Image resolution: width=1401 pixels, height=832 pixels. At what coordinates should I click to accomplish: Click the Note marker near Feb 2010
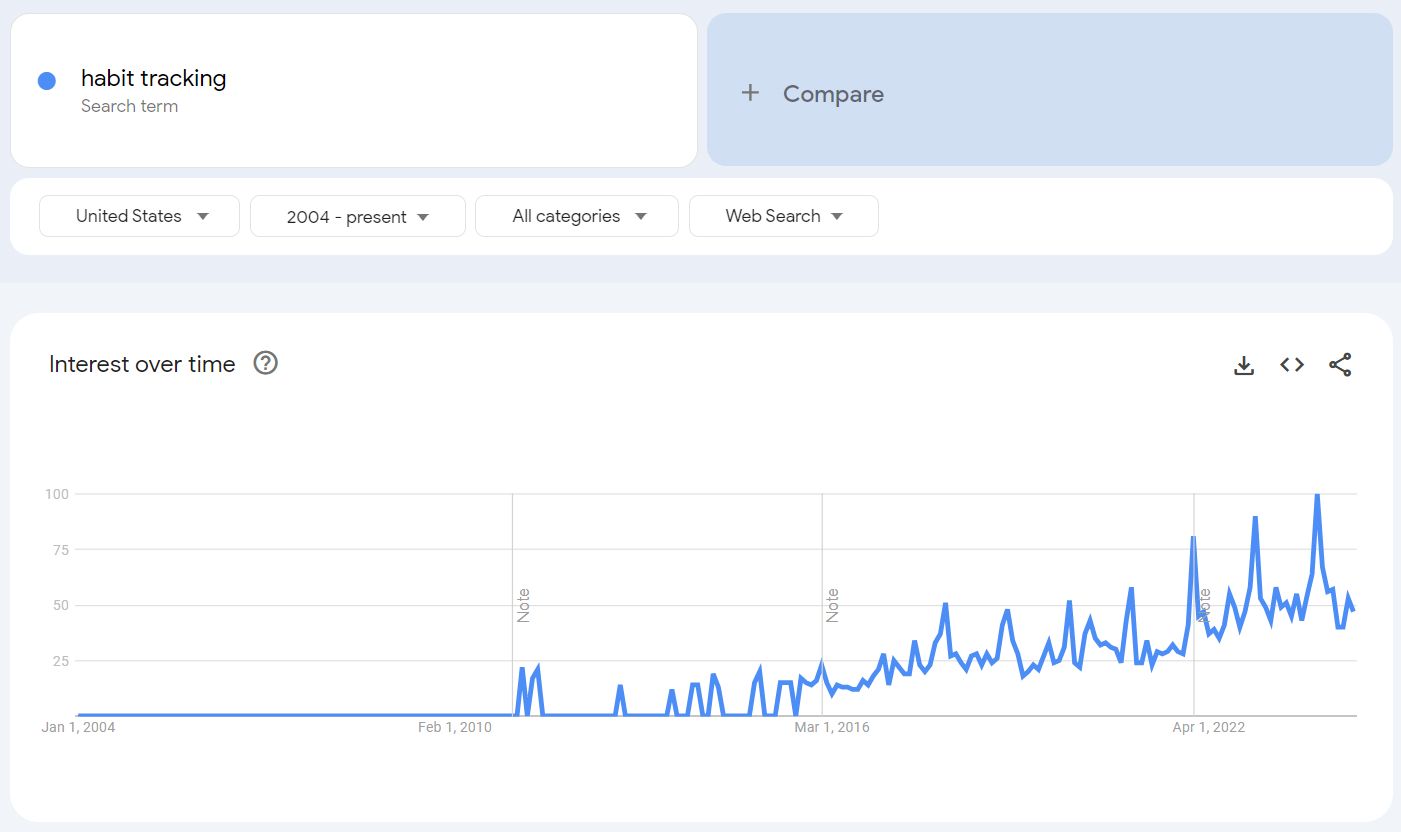click(x=523, y=606)
